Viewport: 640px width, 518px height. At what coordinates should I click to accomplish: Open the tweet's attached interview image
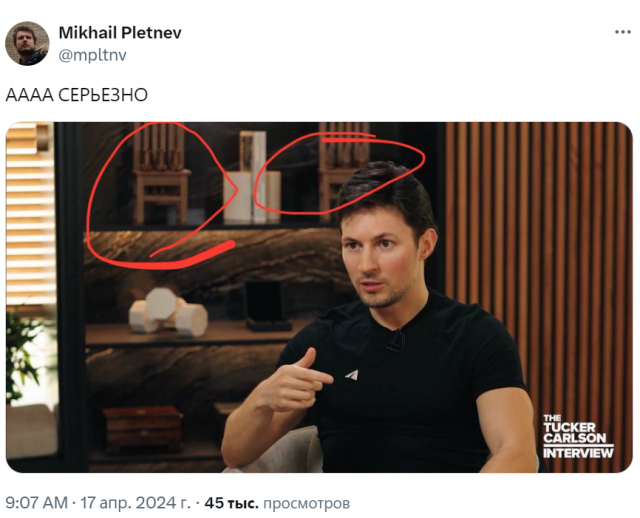(319, 297)
